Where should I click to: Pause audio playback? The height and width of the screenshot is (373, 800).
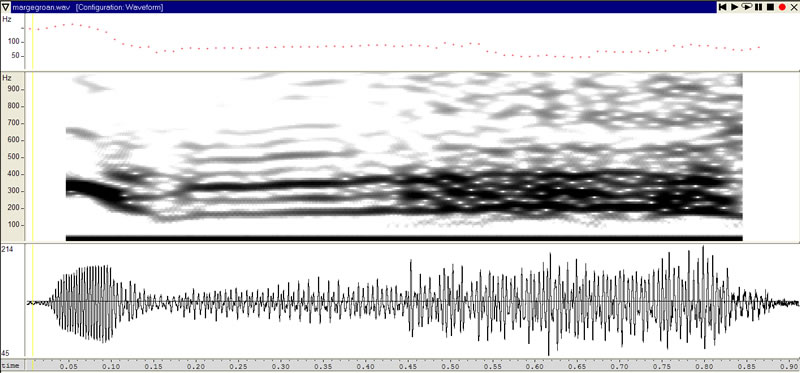pos(759,7)
